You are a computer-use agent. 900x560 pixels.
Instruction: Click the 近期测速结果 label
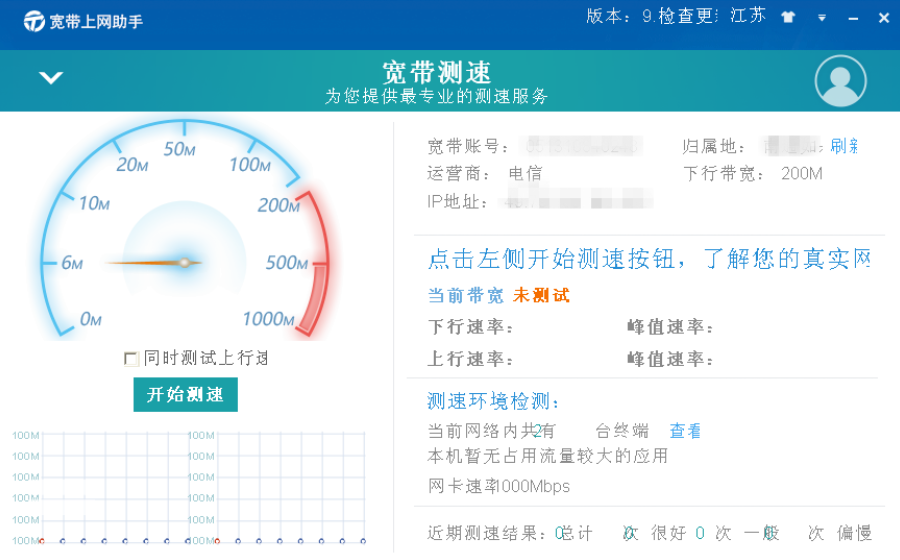(486, 533)
